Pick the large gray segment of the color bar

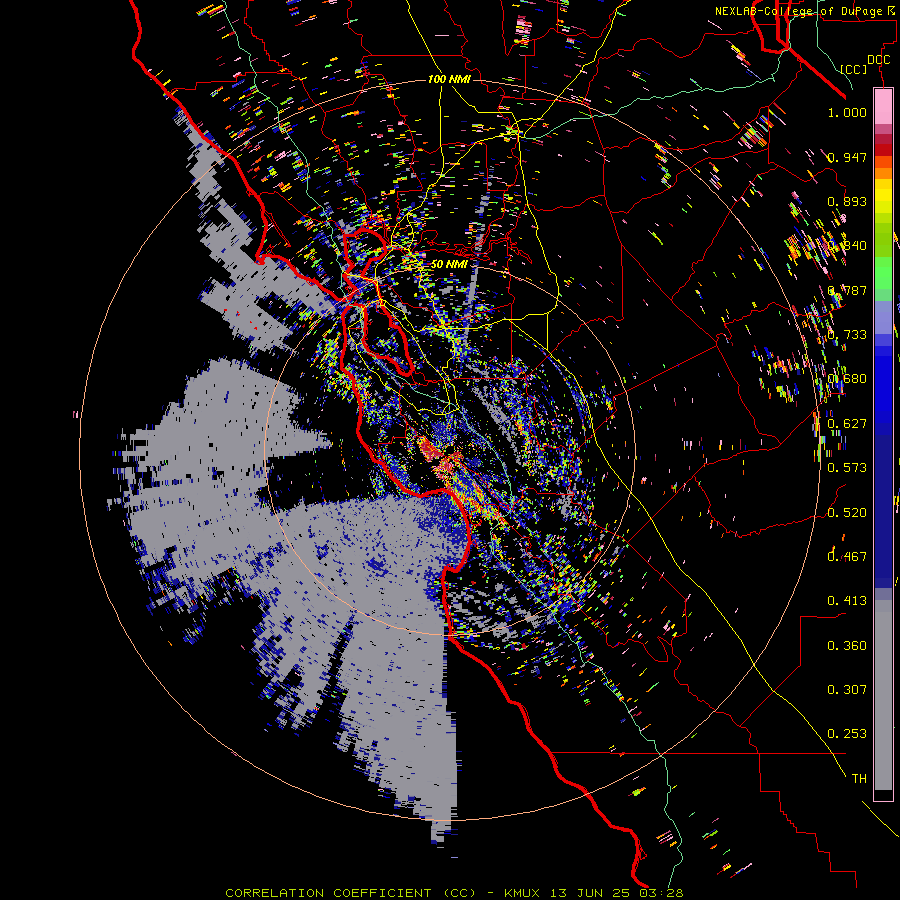(883, 695)
